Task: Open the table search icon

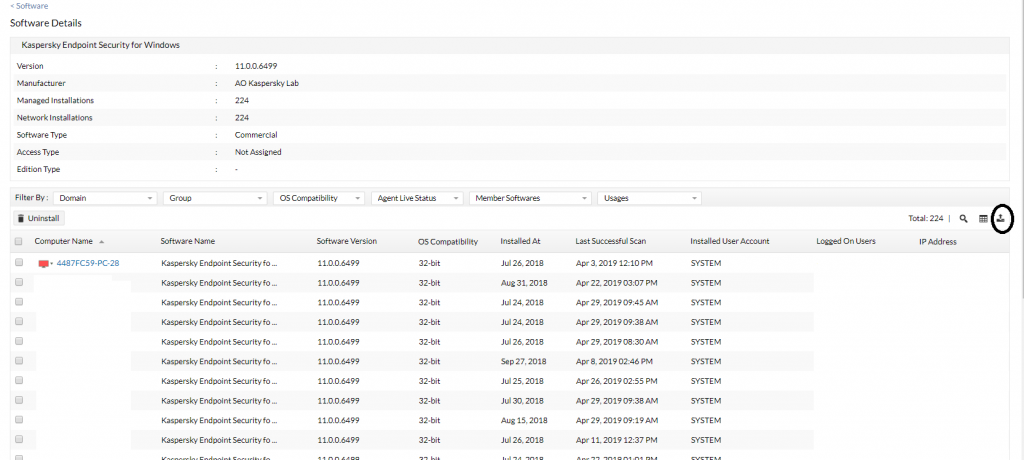Action: point(963,219)
